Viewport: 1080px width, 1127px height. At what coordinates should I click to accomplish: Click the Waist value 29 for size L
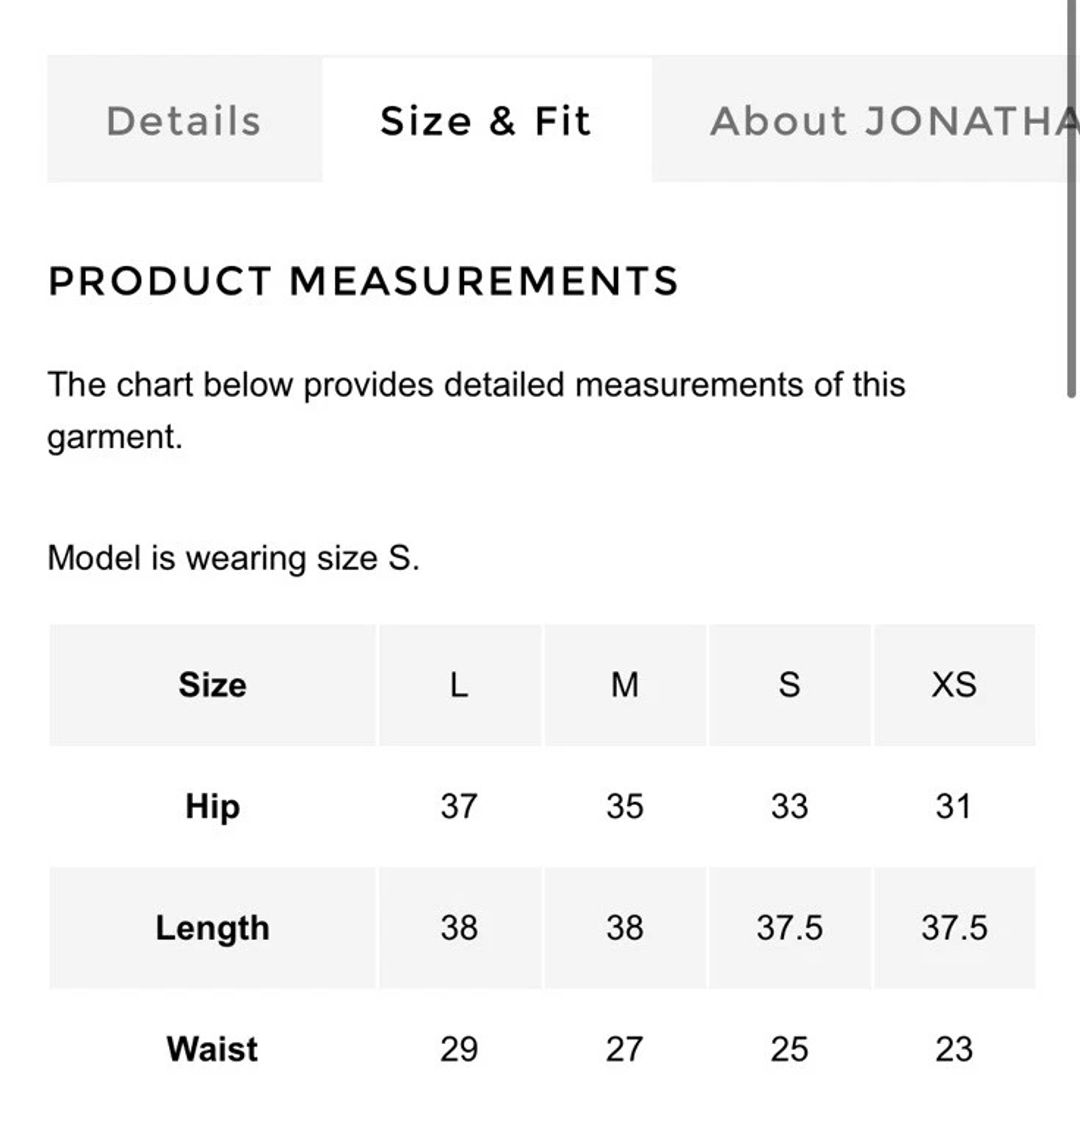click(x=459, y=1049)
